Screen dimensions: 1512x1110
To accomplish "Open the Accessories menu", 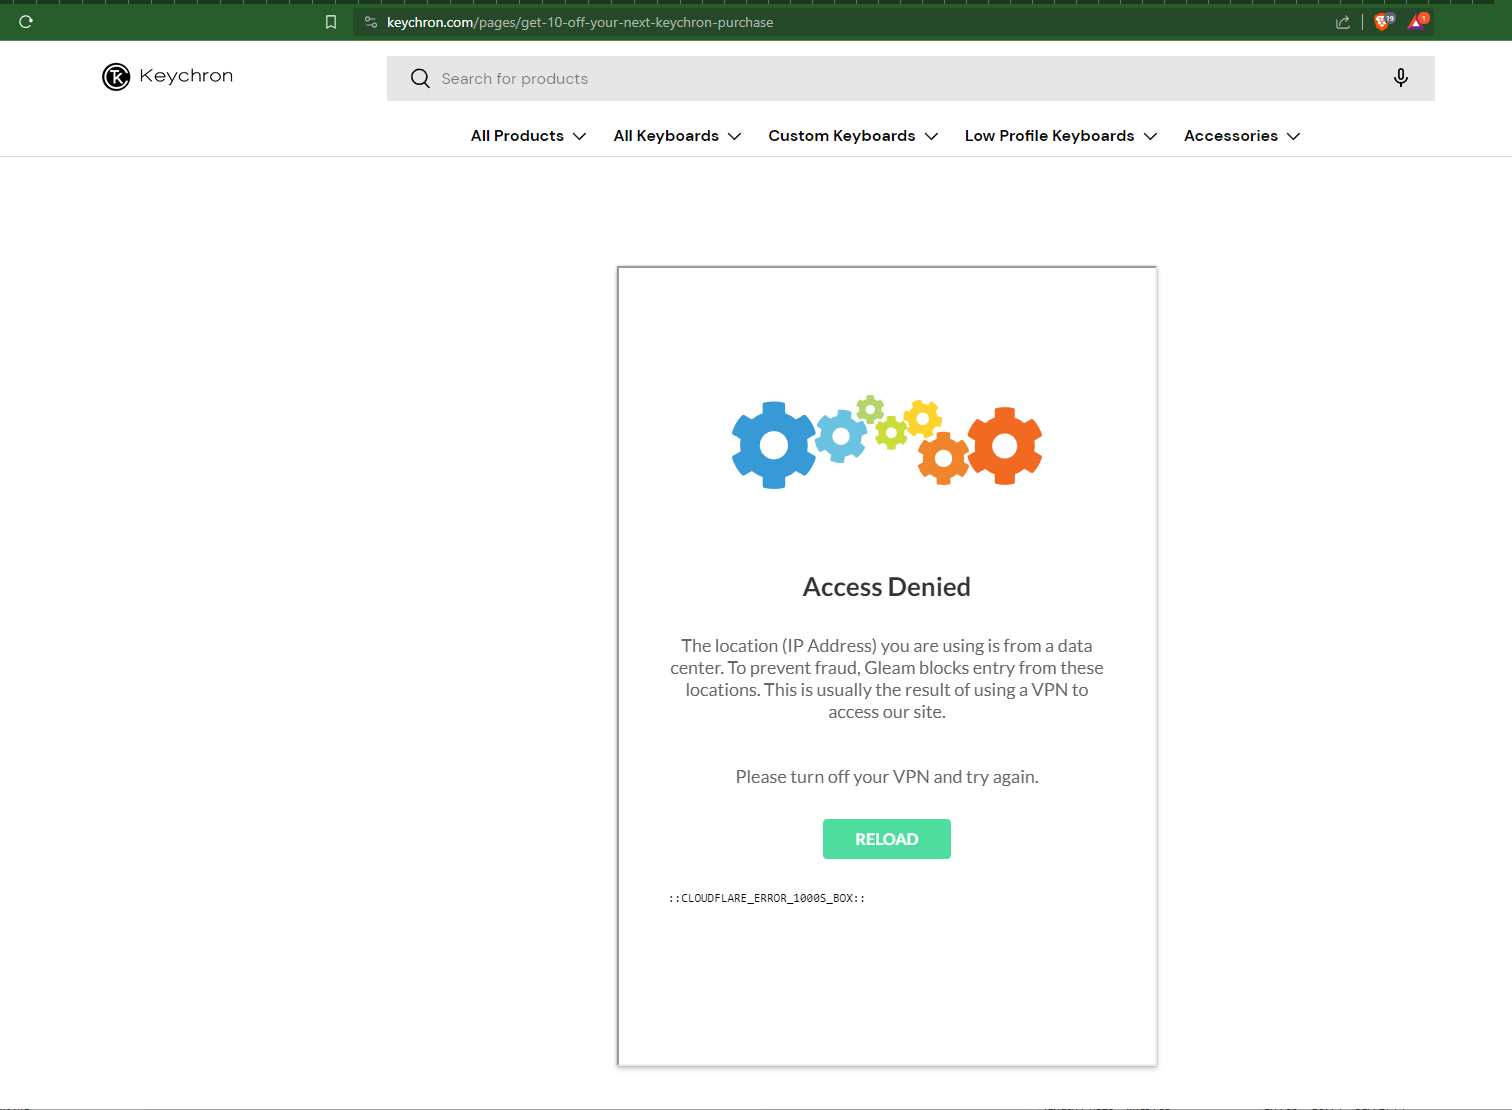I will tap(1242, 136).
